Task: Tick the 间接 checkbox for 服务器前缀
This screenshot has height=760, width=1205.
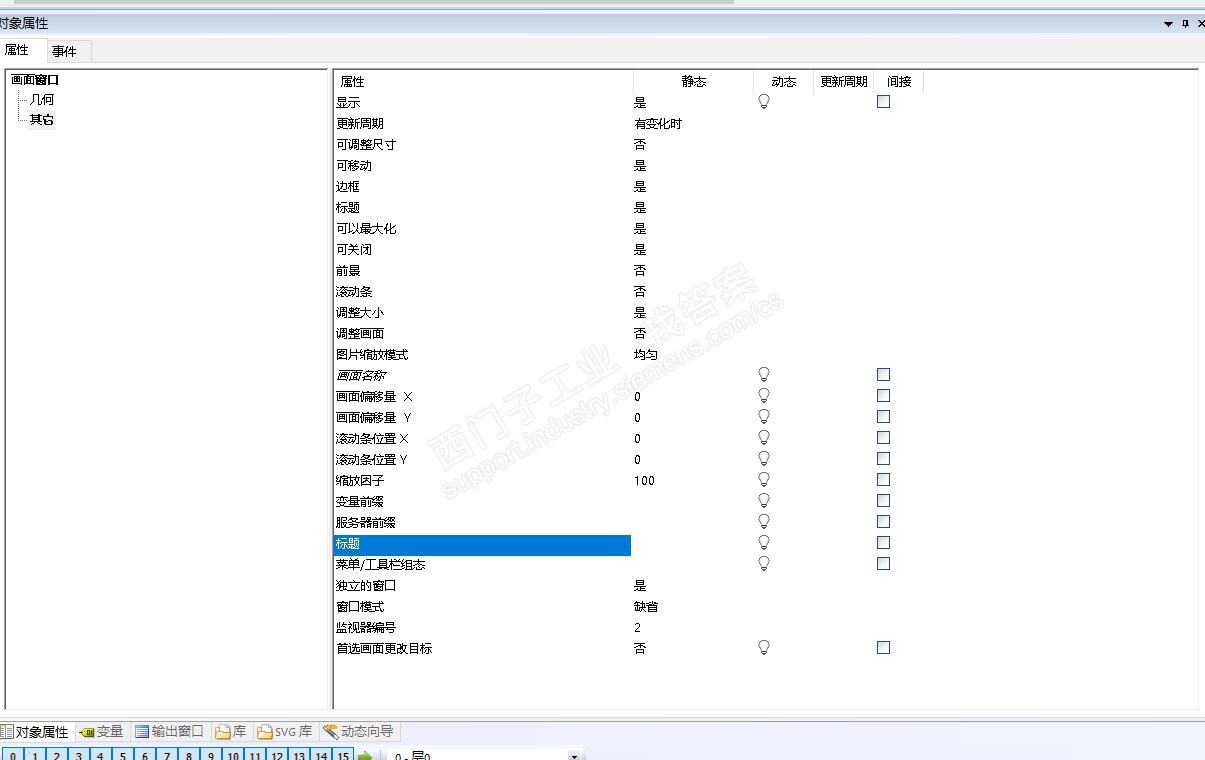Action: coord(883,522)
